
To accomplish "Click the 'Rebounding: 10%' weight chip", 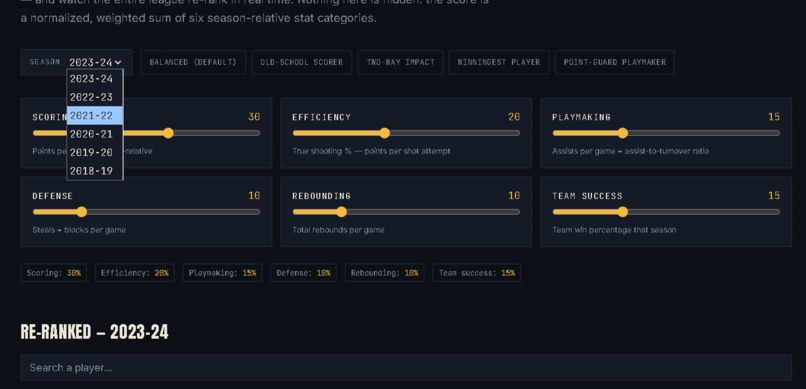I will coord(384,273).
